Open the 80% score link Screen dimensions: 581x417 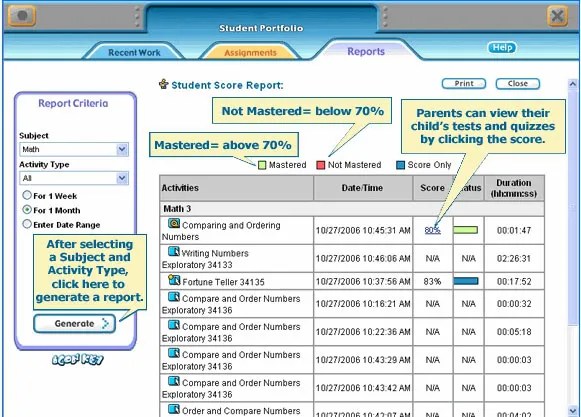pyautogui.click(x=432, y=230)
